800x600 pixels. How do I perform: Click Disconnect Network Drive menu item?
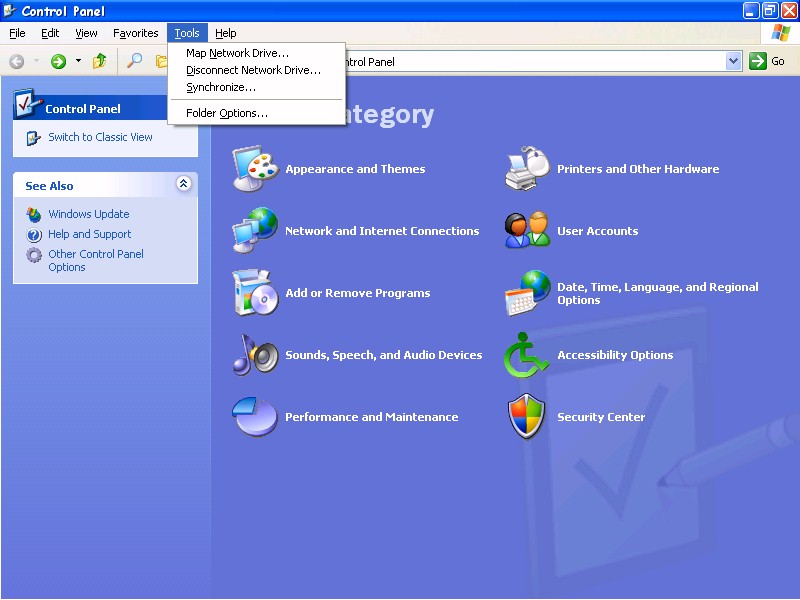point(253,70)
